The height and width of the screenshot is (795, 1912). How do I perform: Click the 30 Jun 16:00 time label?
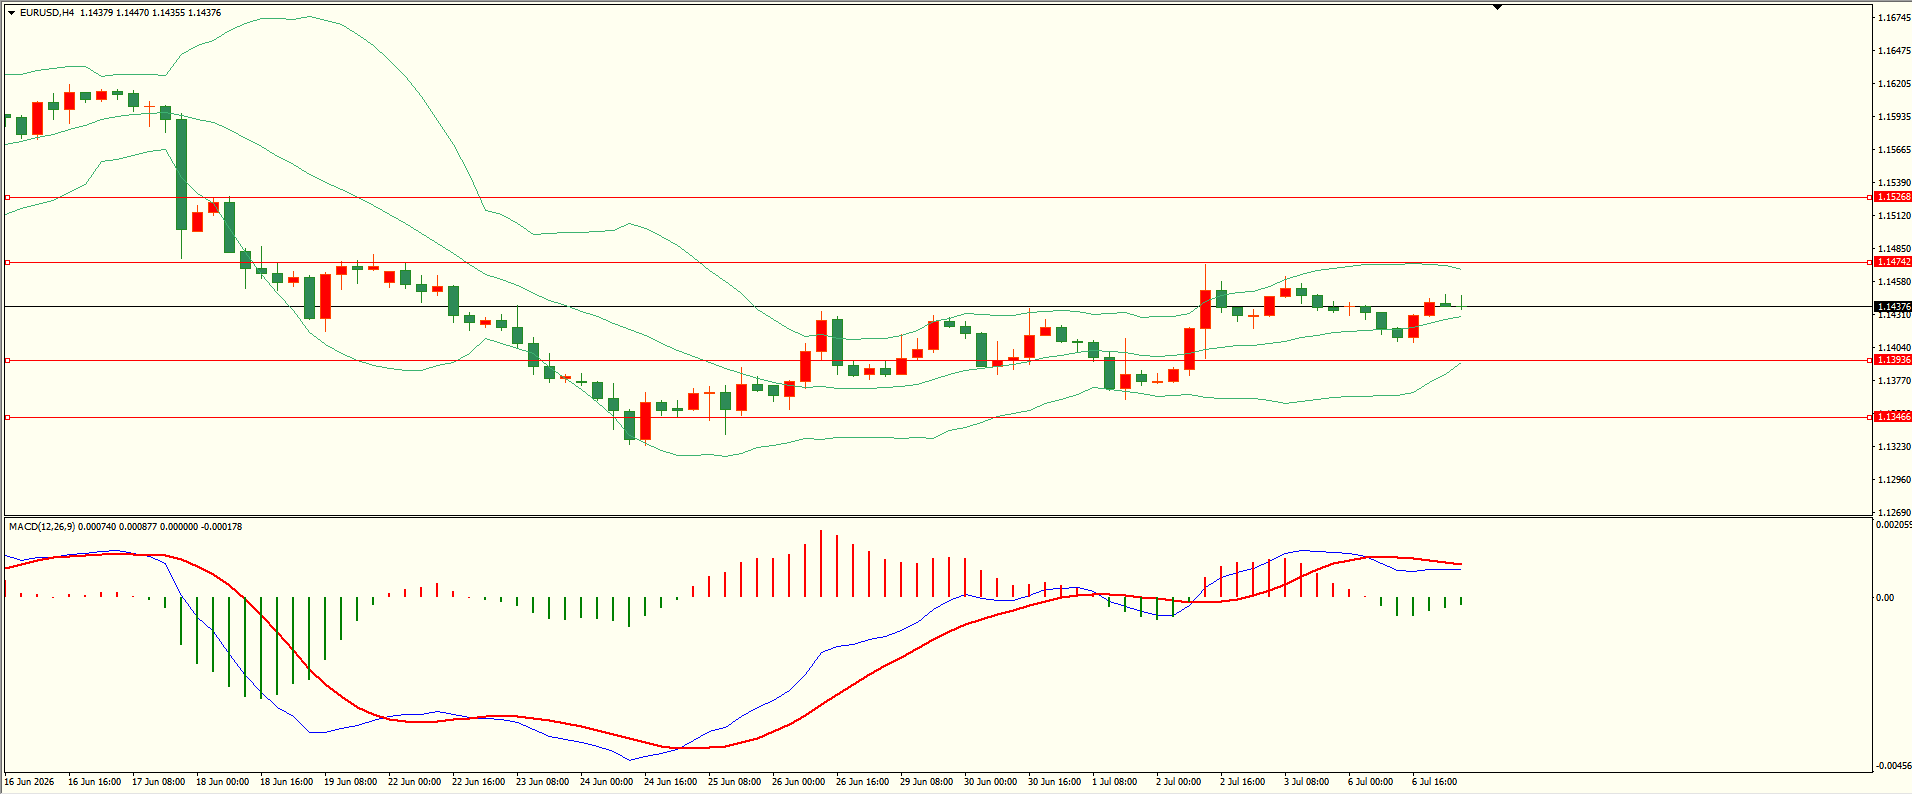tap(1055, 782)
